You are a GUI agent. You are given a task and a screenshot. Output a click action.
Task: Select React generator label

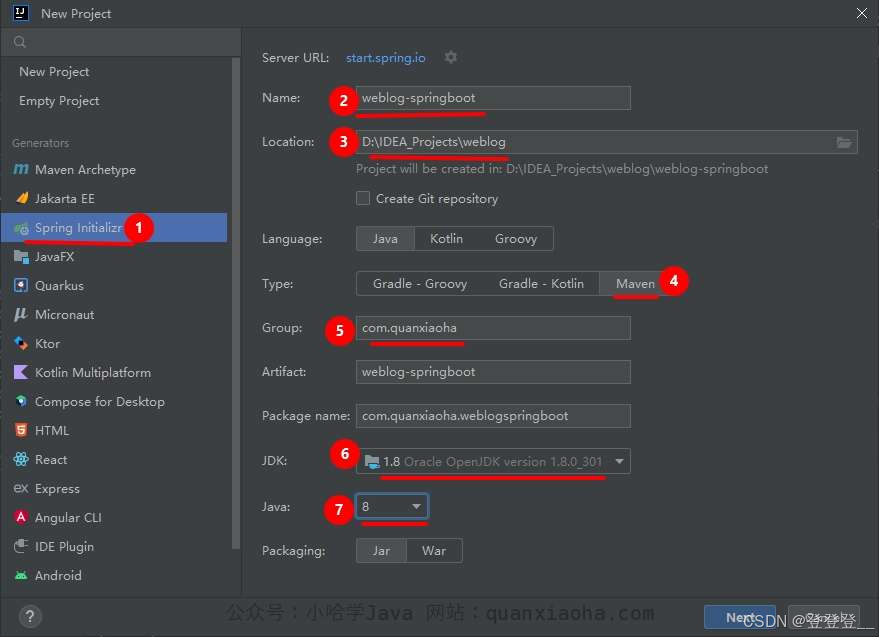[51, 459]
